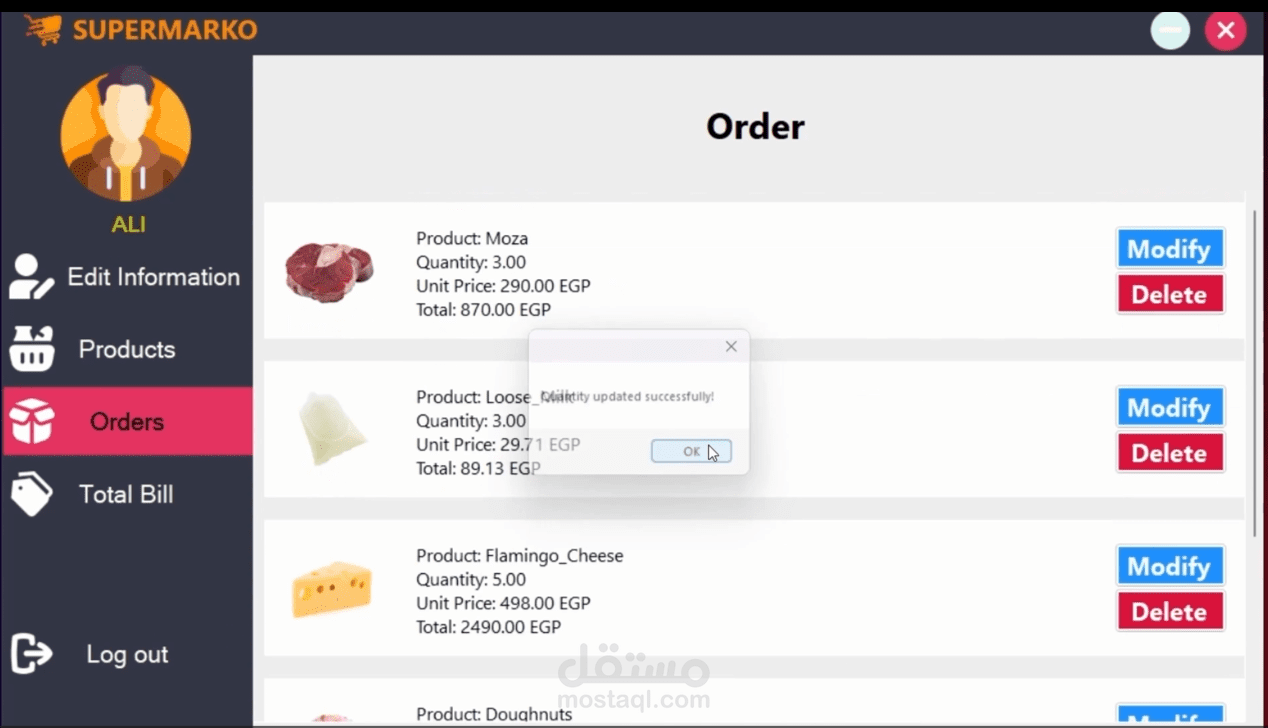The image size is (1268, 728).
Task: Click the Flamingo_Cheese product image
Action: 332,588
